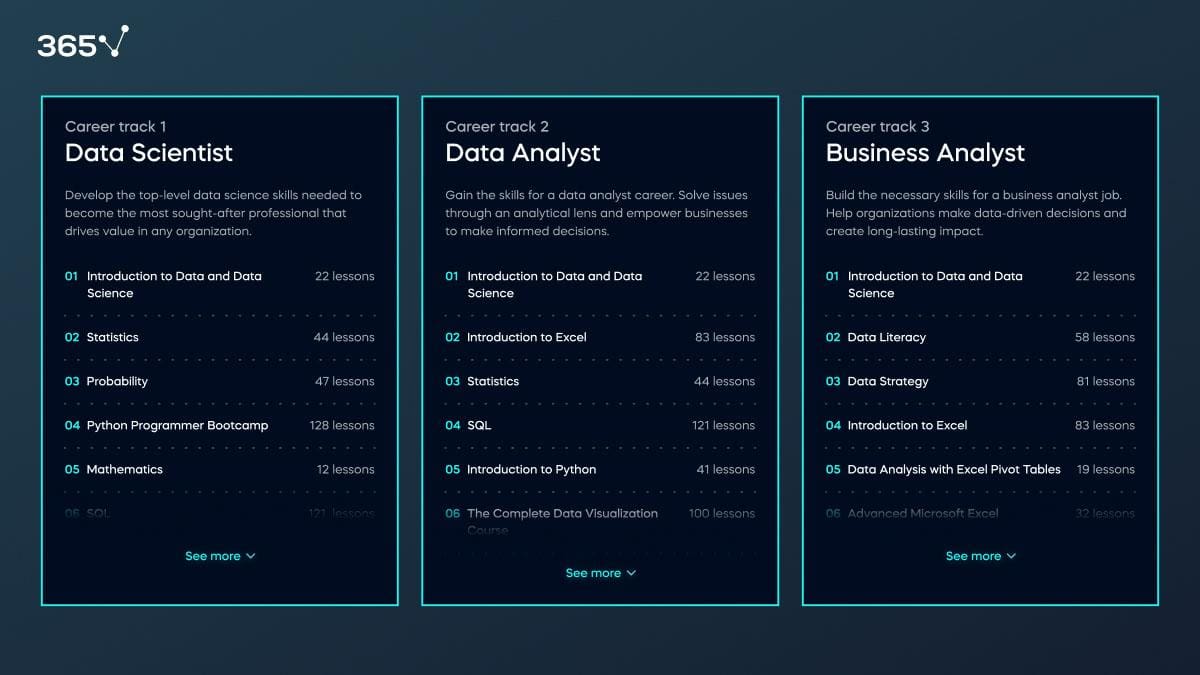Expand Business Analyst track with See more

click(x=981, y=556)
